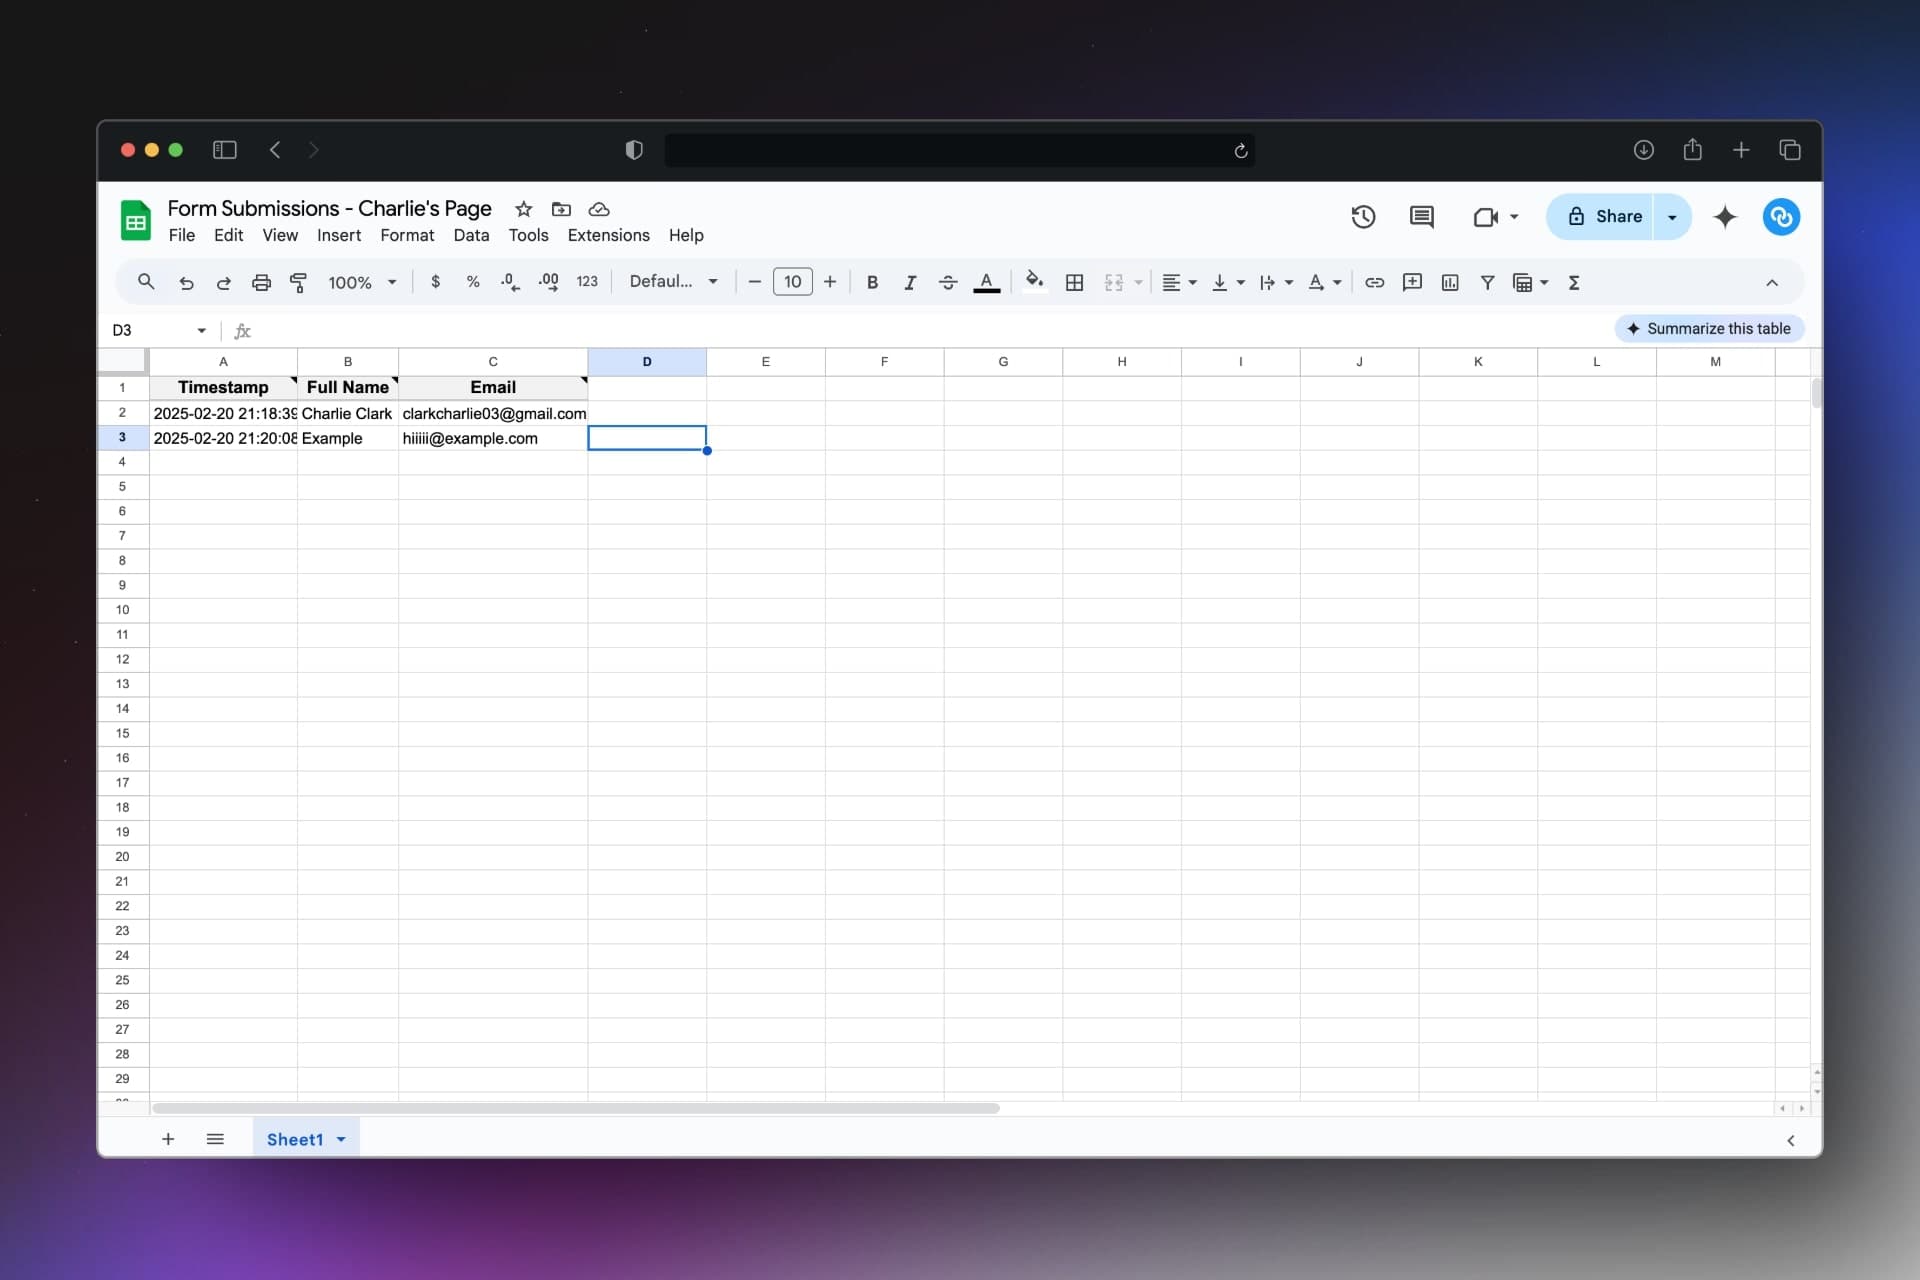Increase font size with plus button

pyautogui.click(x=830, y=282)
